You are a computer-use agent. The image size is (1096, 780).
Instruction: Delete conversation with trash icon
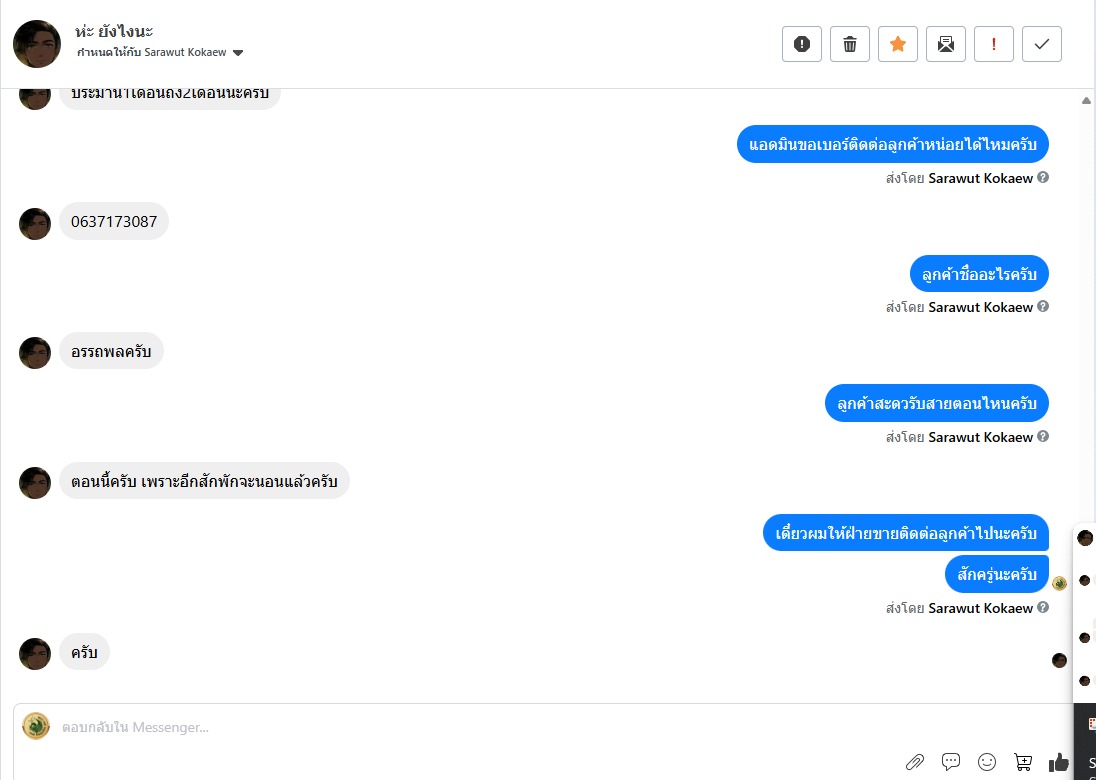tap(850, 44)
